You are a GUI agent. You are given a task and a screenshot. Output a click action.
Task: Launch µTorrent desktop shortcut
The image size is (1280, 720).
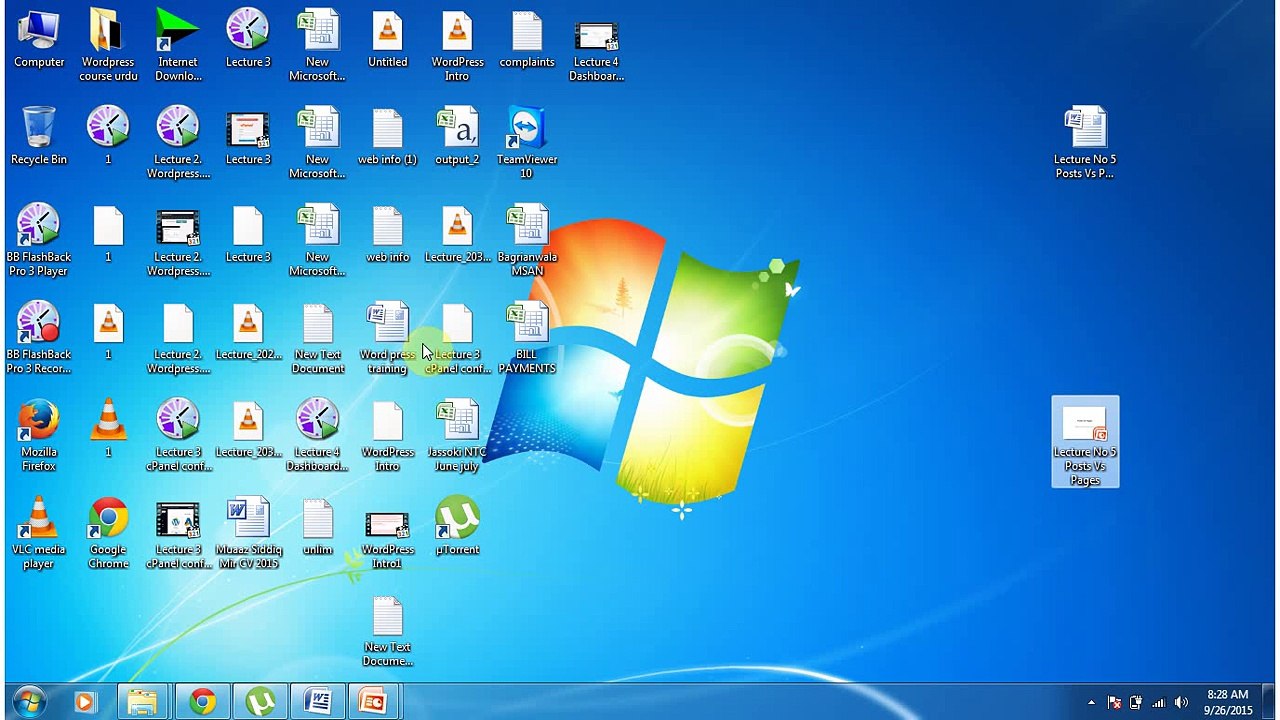point(457,527)
